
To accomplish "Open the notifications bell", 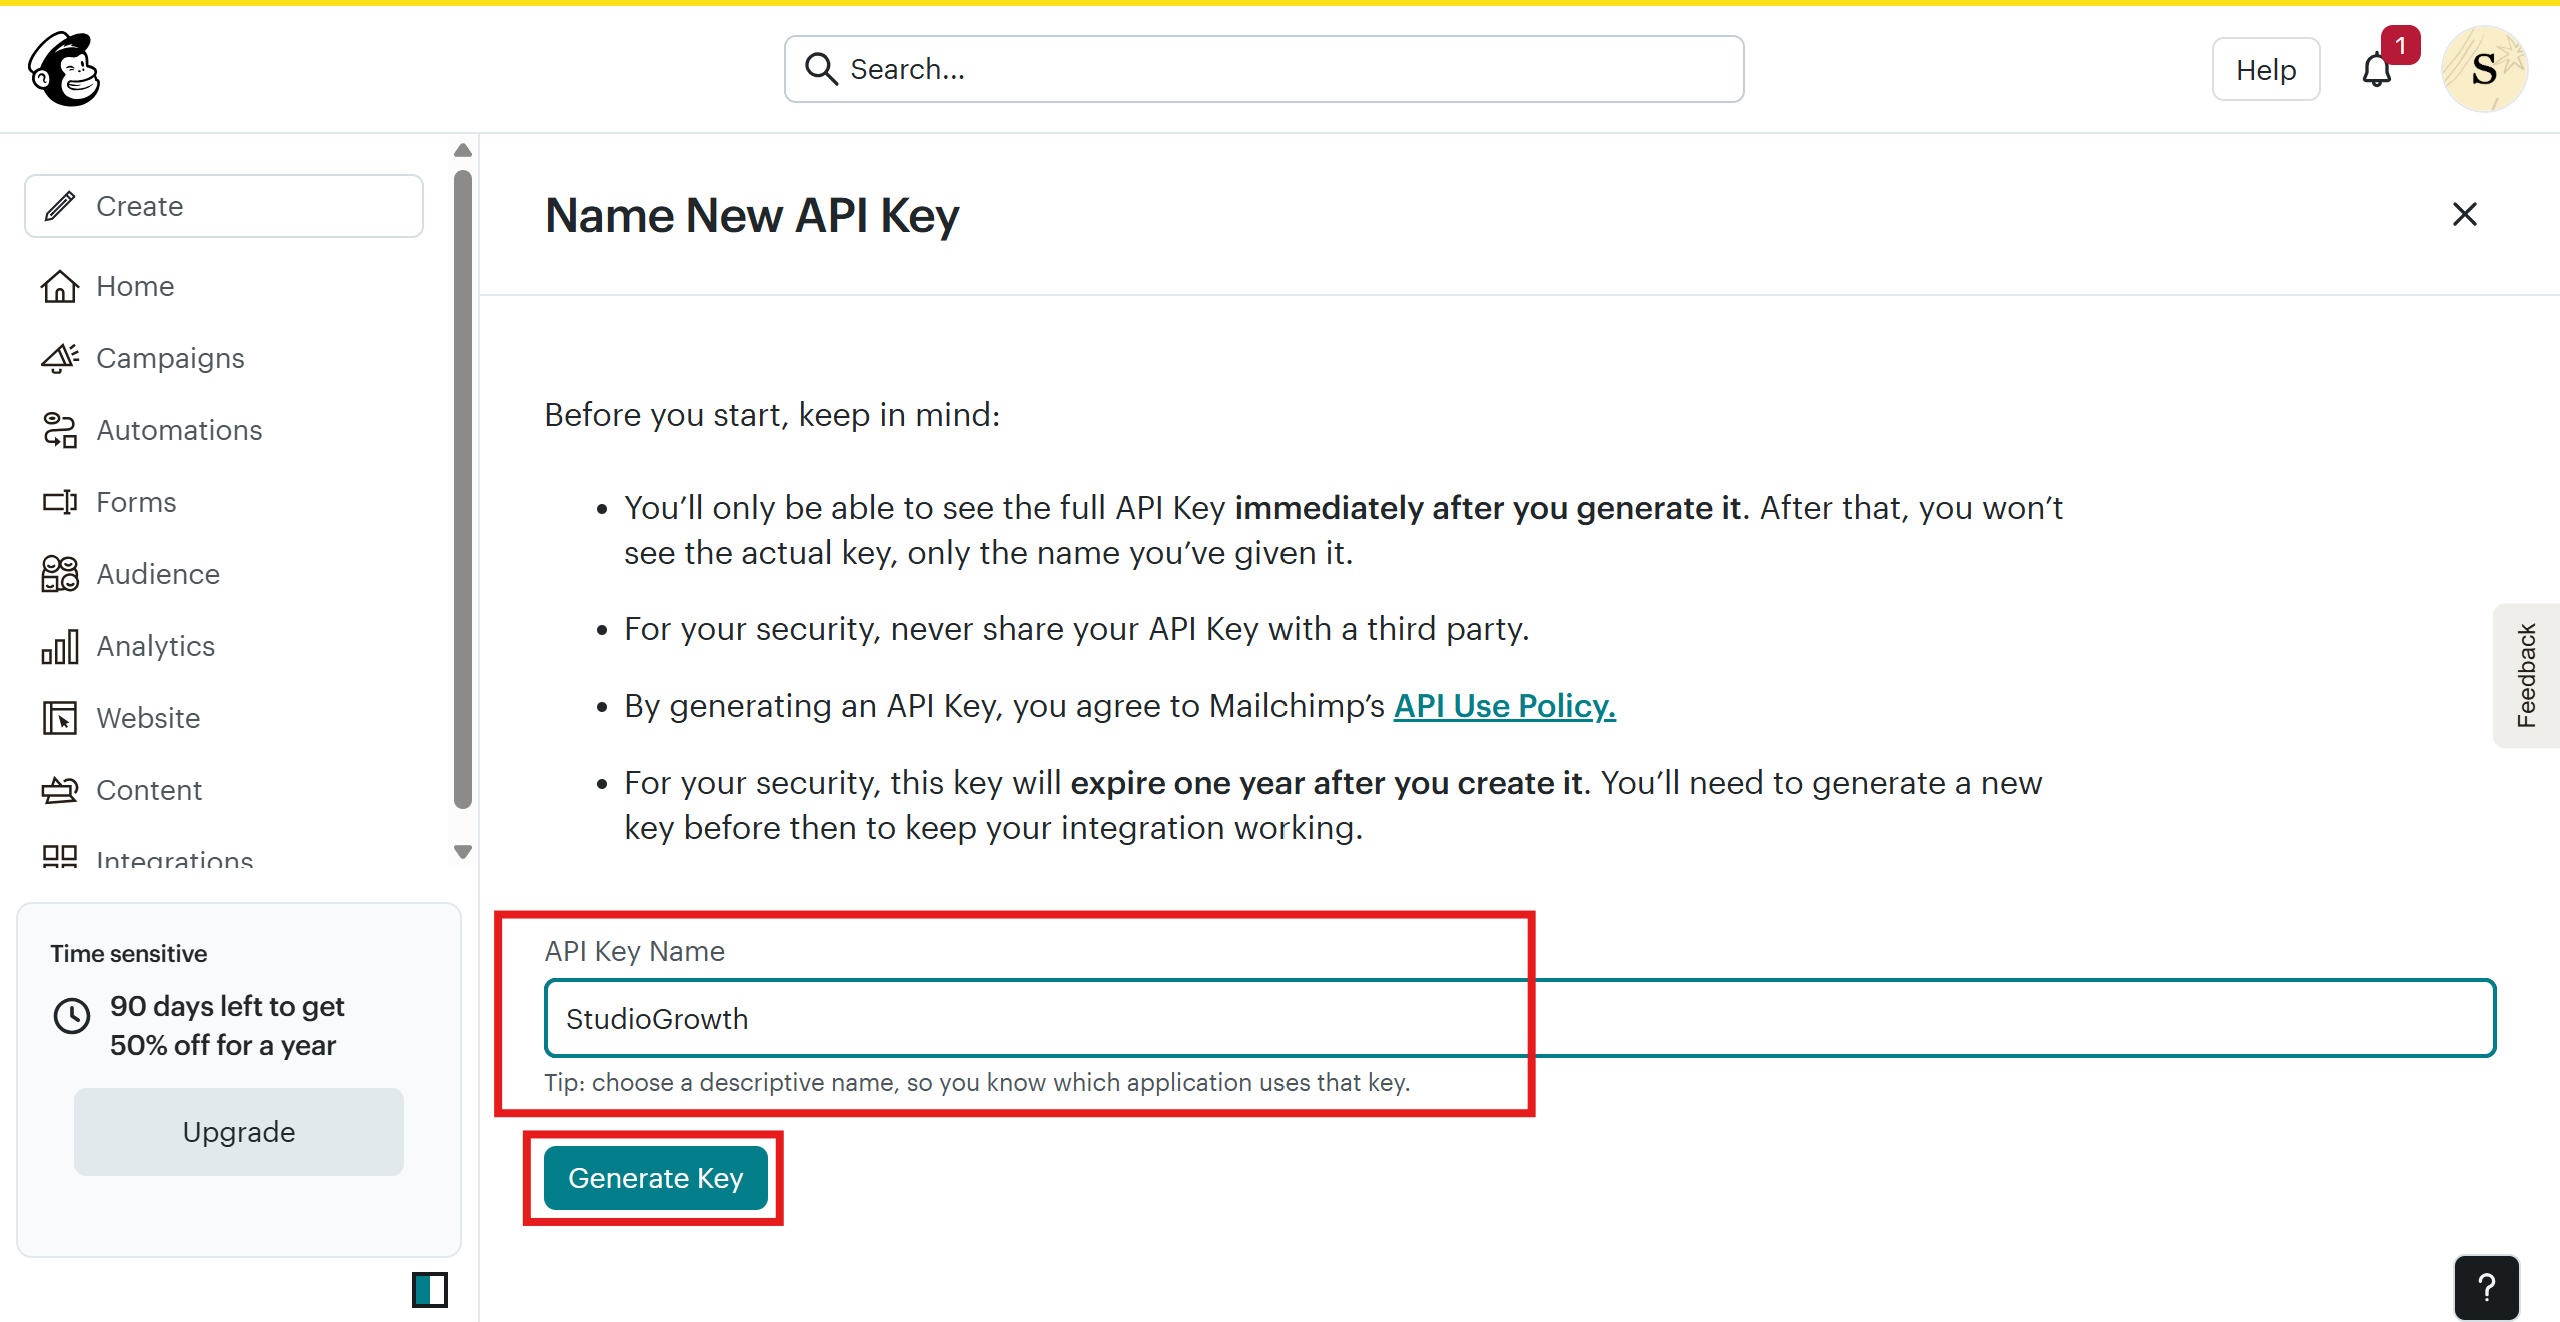I will (2377, 70).
